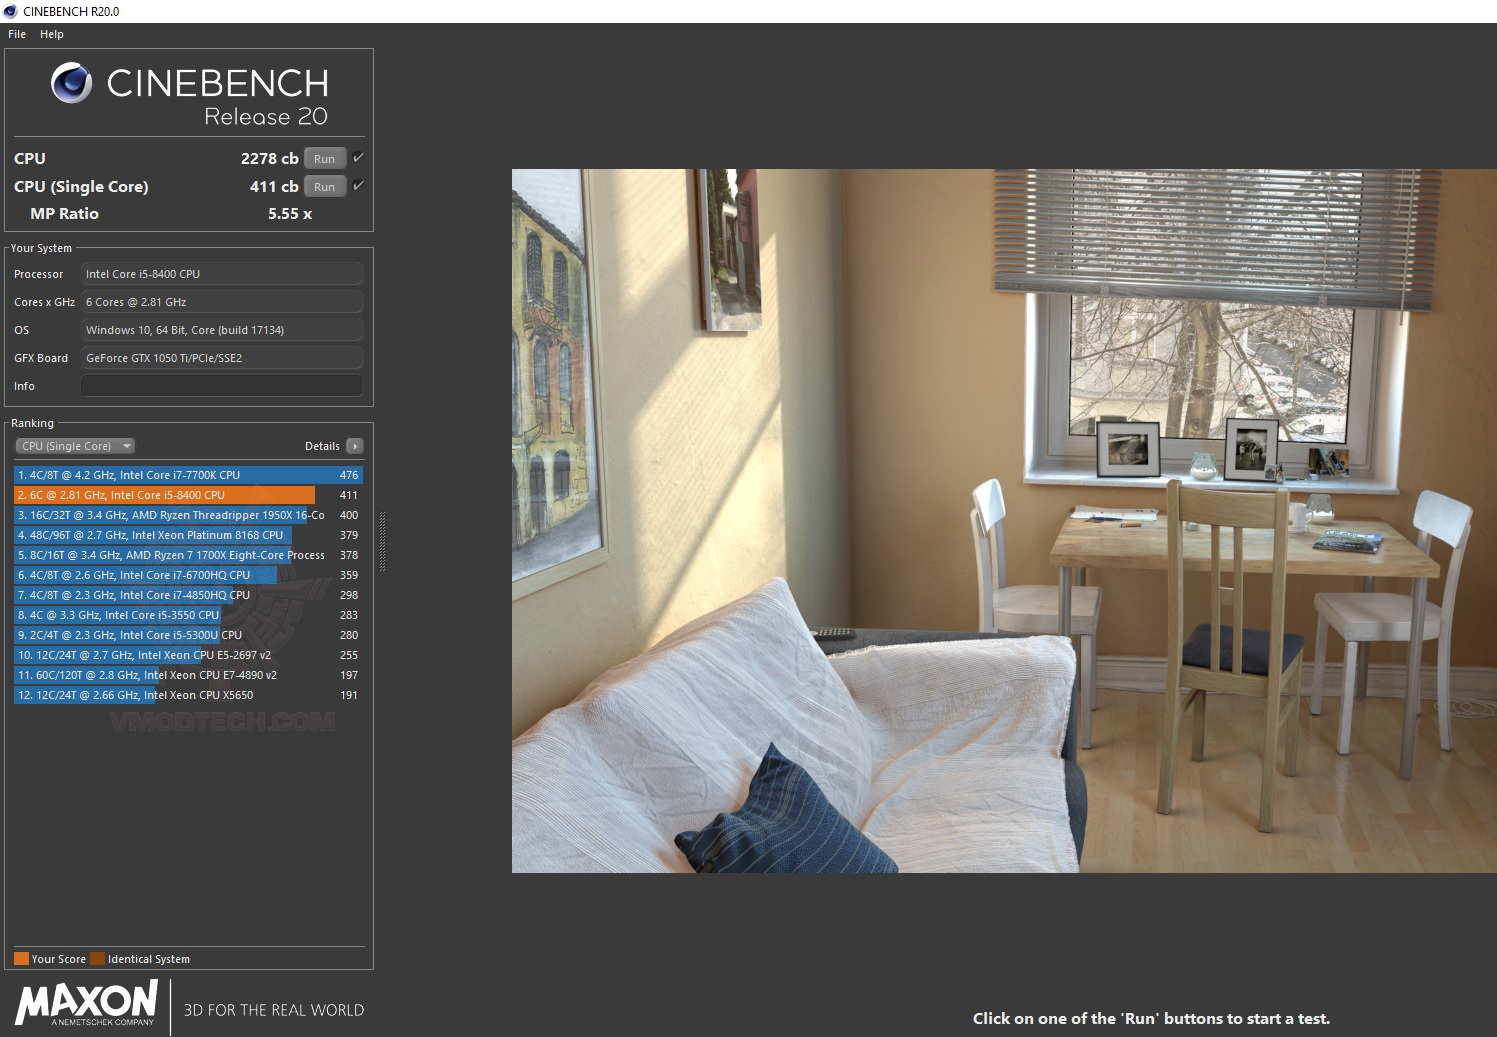
Task: Click the OS field showing Windows 10
Action: [221, 330]
